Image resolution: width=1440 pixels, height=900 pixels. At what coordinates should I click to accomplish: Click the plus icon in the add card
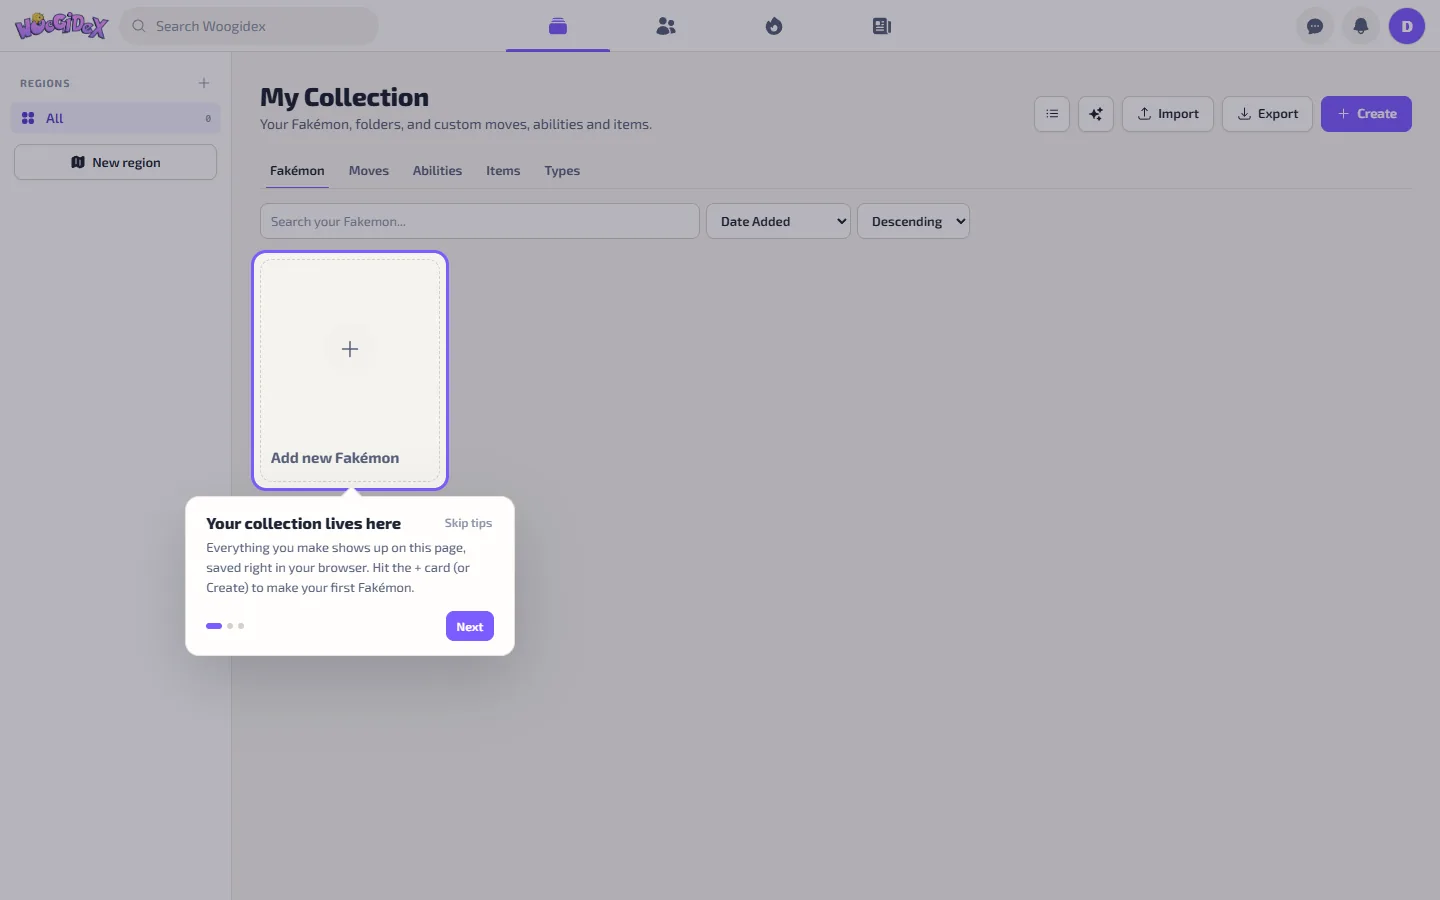coord(350,349)
